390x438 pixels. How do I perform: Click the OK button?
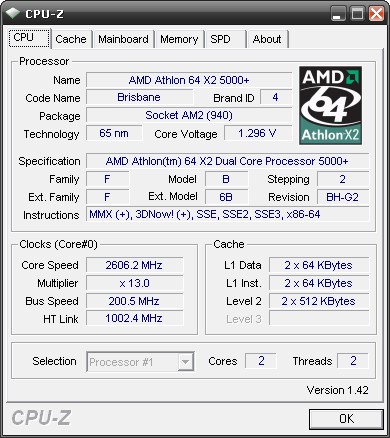tap(346, 419)
